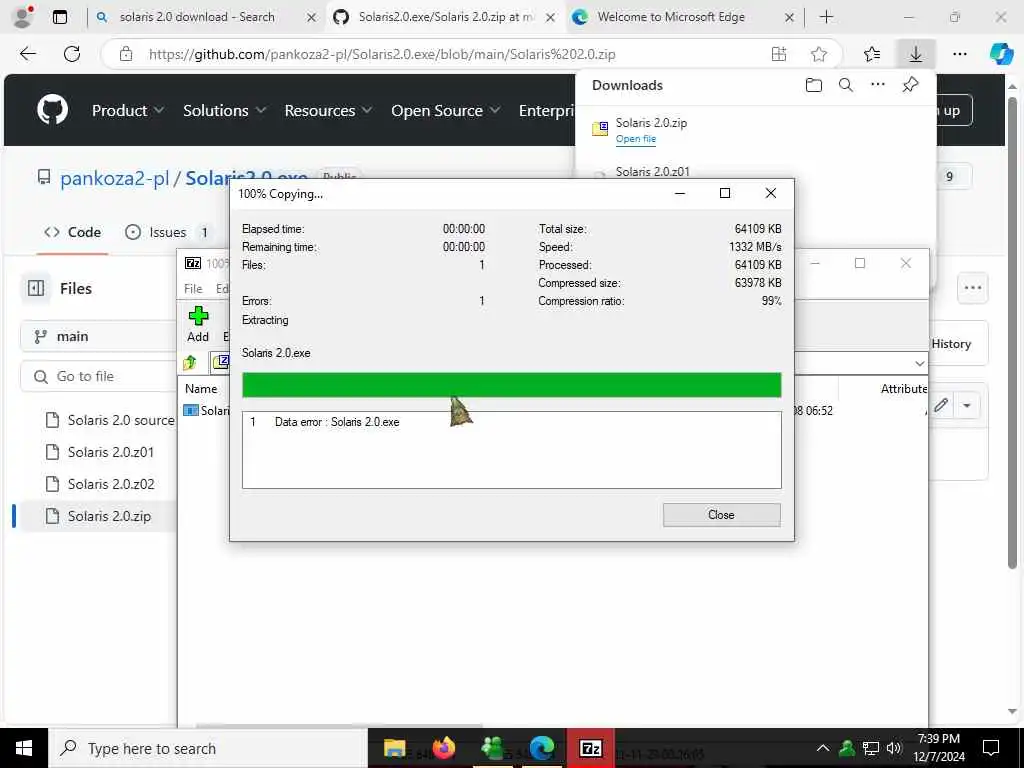This screenshot has height=768, width=1024.
Task: Expand the 7-Zip address bar dropdown
Action: coord(920,363)
